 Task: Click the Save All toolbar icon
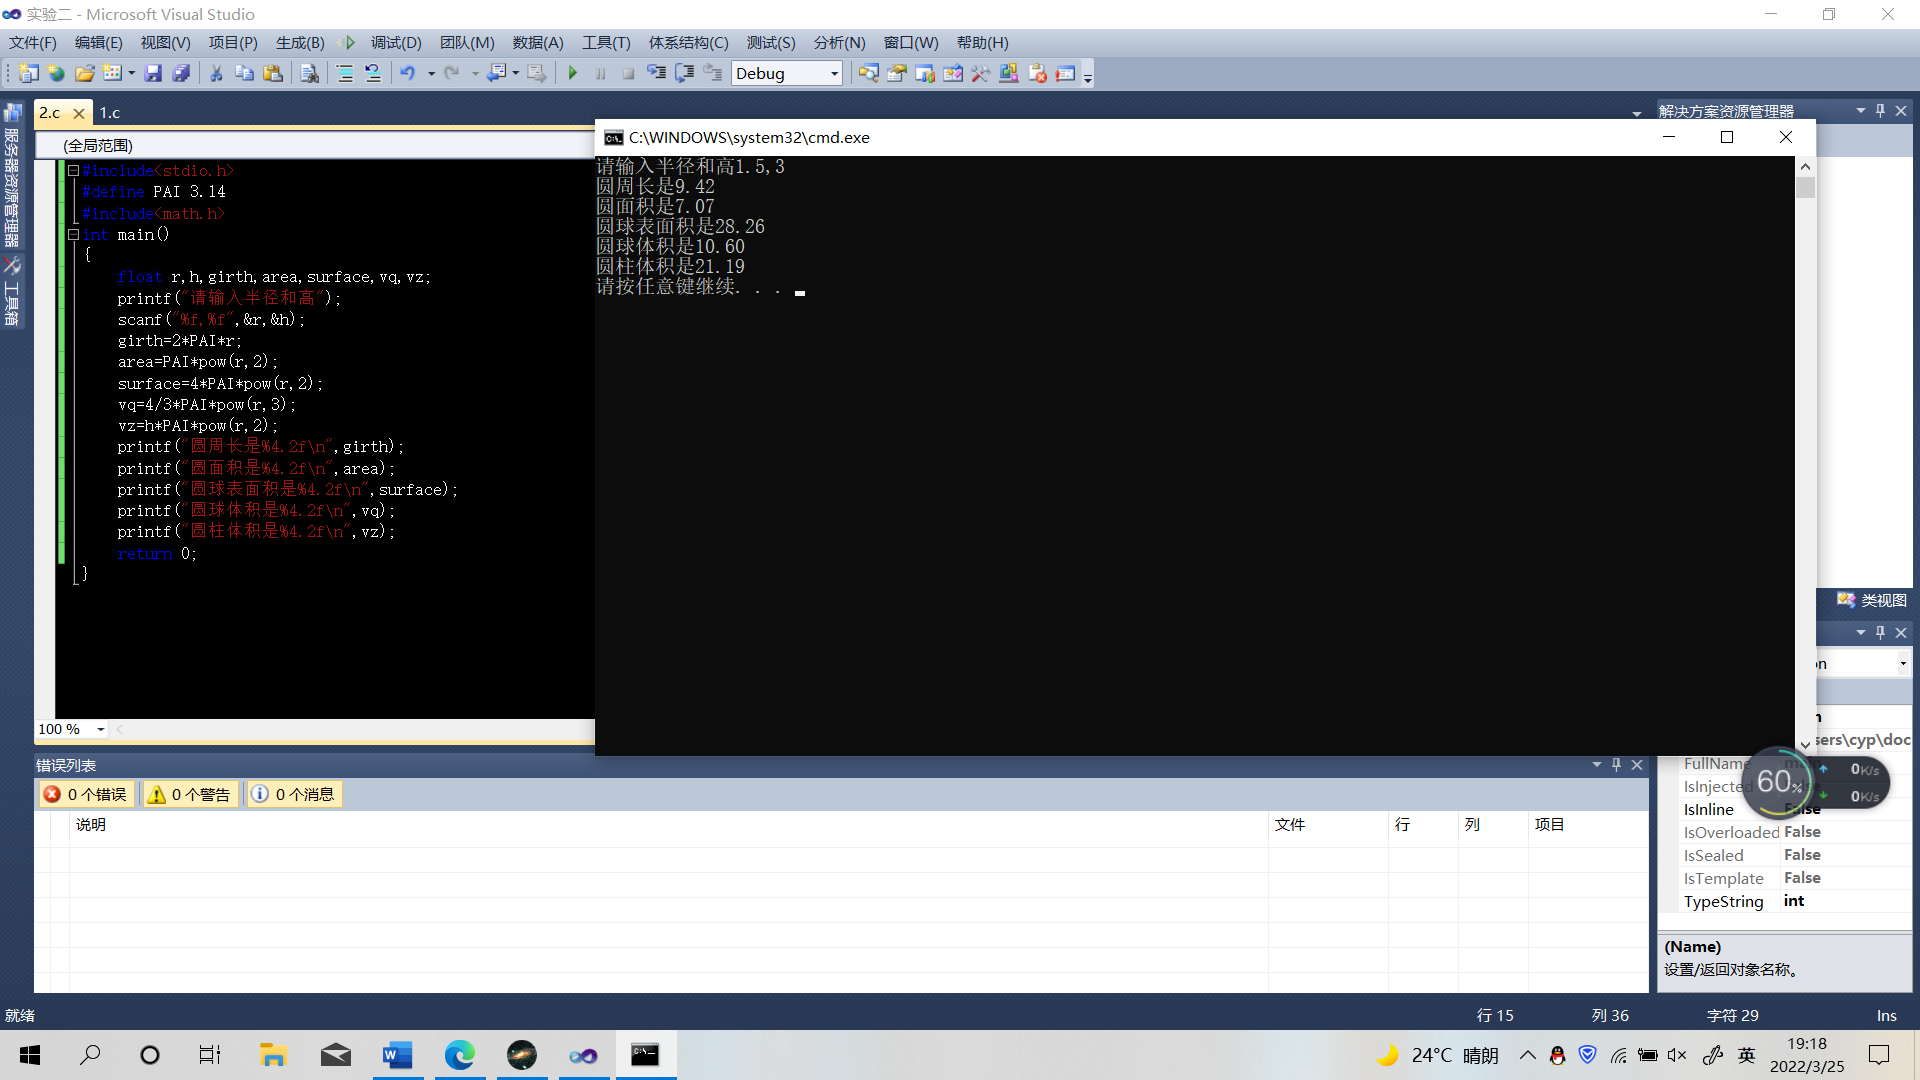(181, 73)
